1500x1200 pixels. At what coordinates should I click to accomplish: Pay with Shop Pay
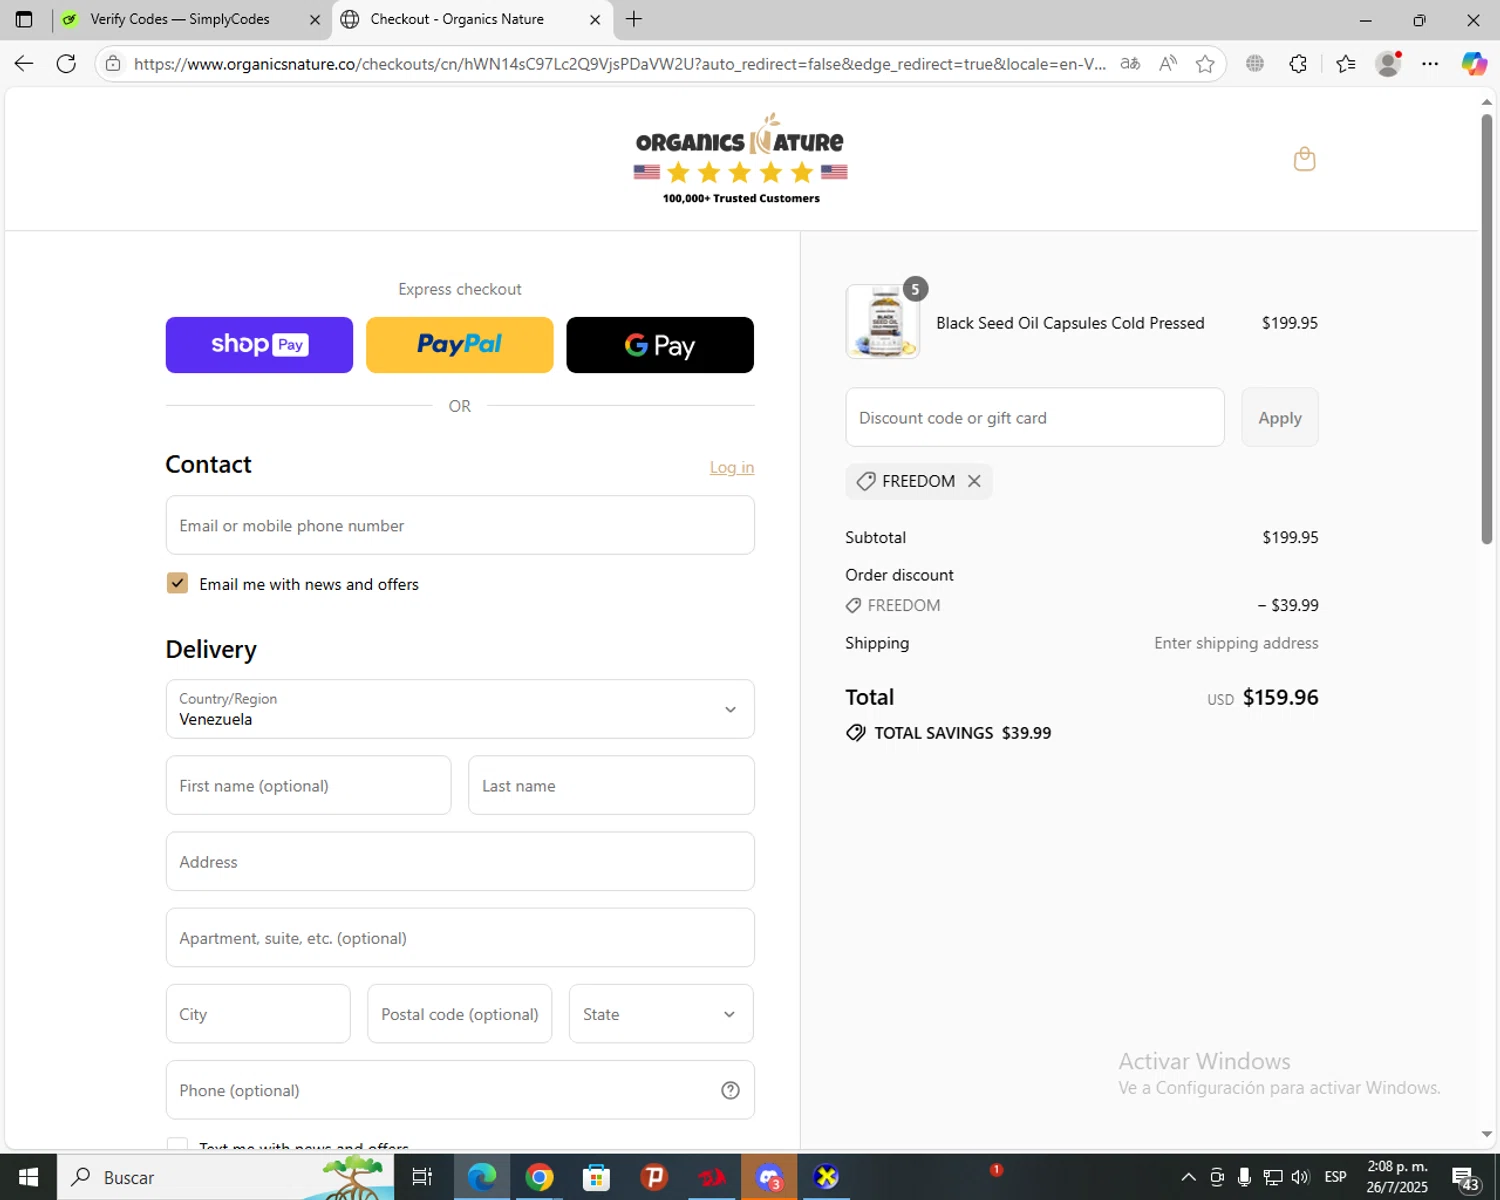pos(259,345)
